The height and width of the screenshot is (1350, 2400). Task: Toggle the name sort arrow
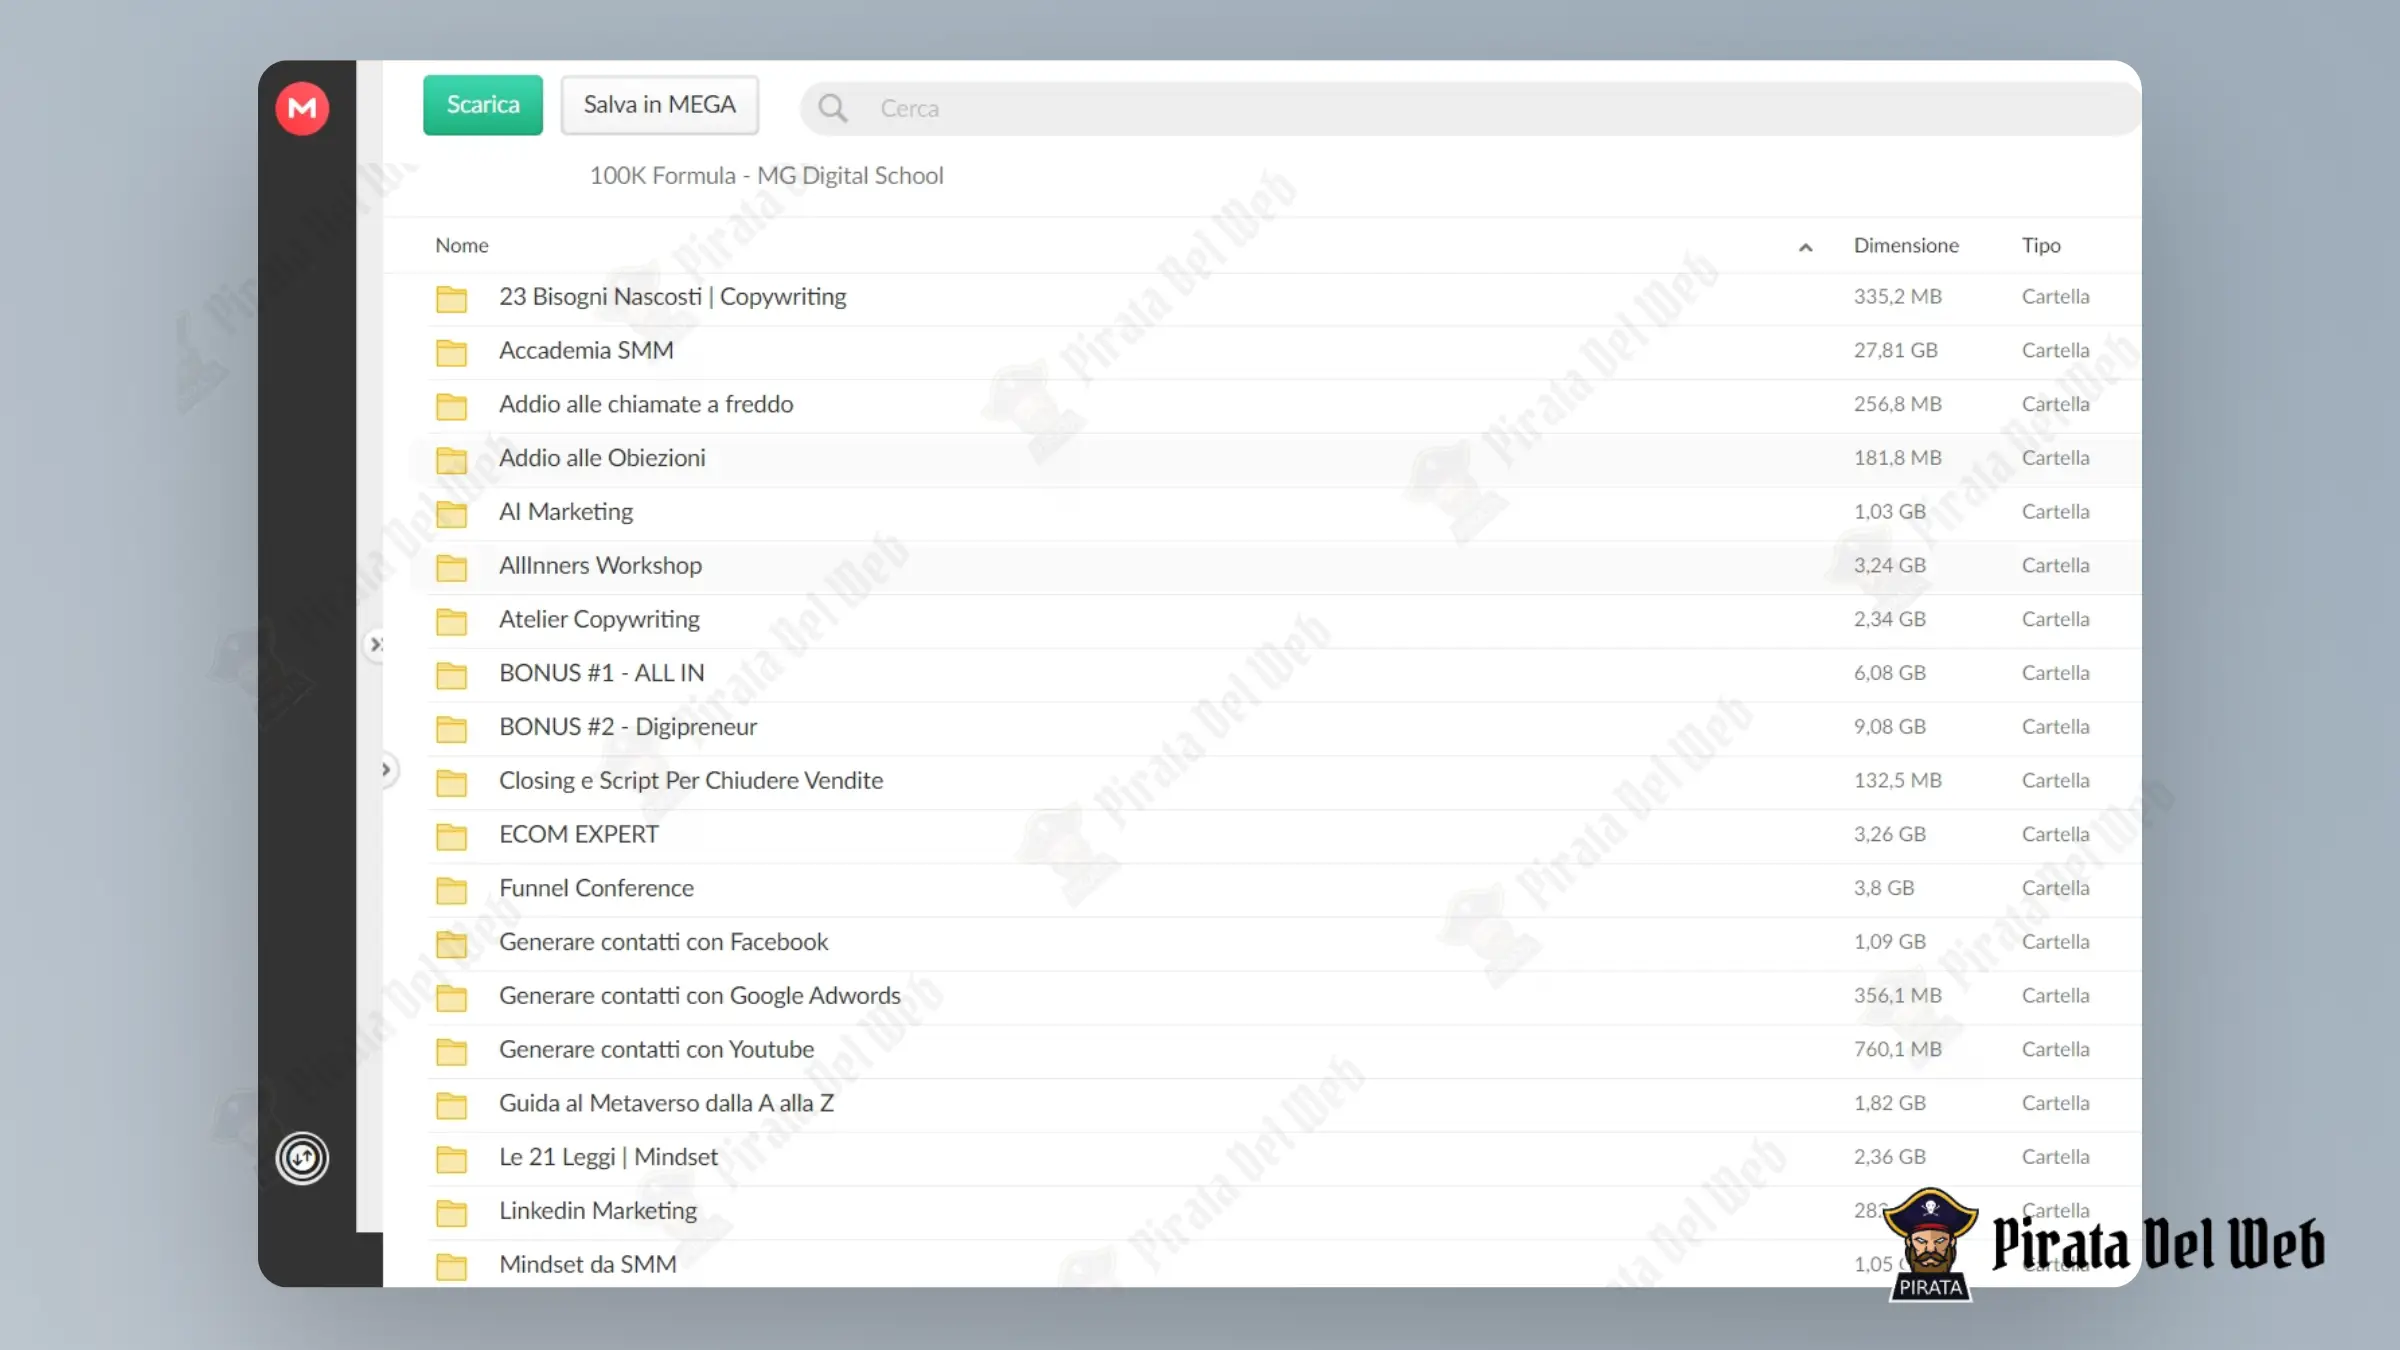click(x=1805, y=247)
